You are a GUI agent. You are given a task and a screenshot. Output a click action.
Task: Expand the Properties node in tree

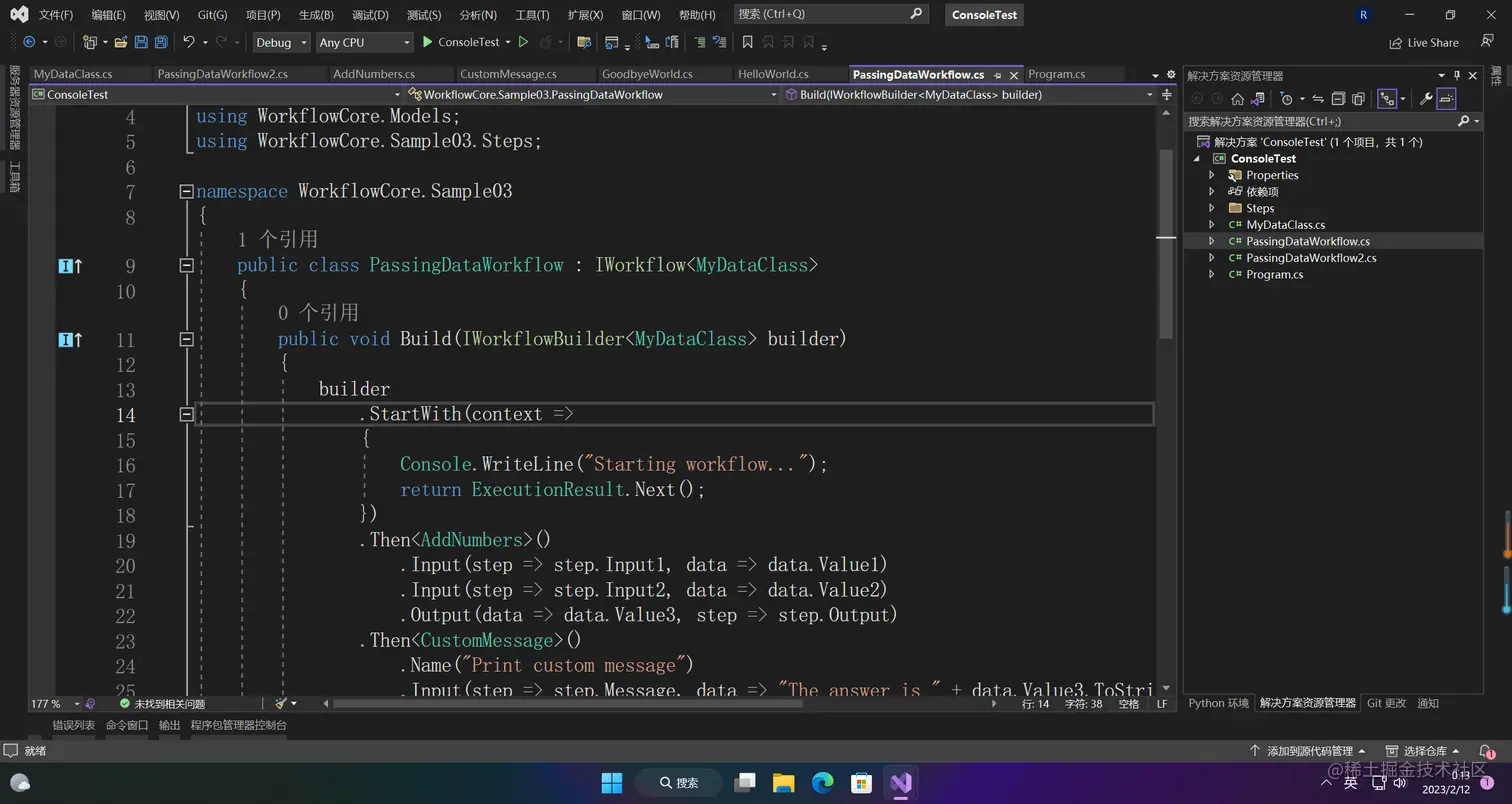tap(1212, 175)
